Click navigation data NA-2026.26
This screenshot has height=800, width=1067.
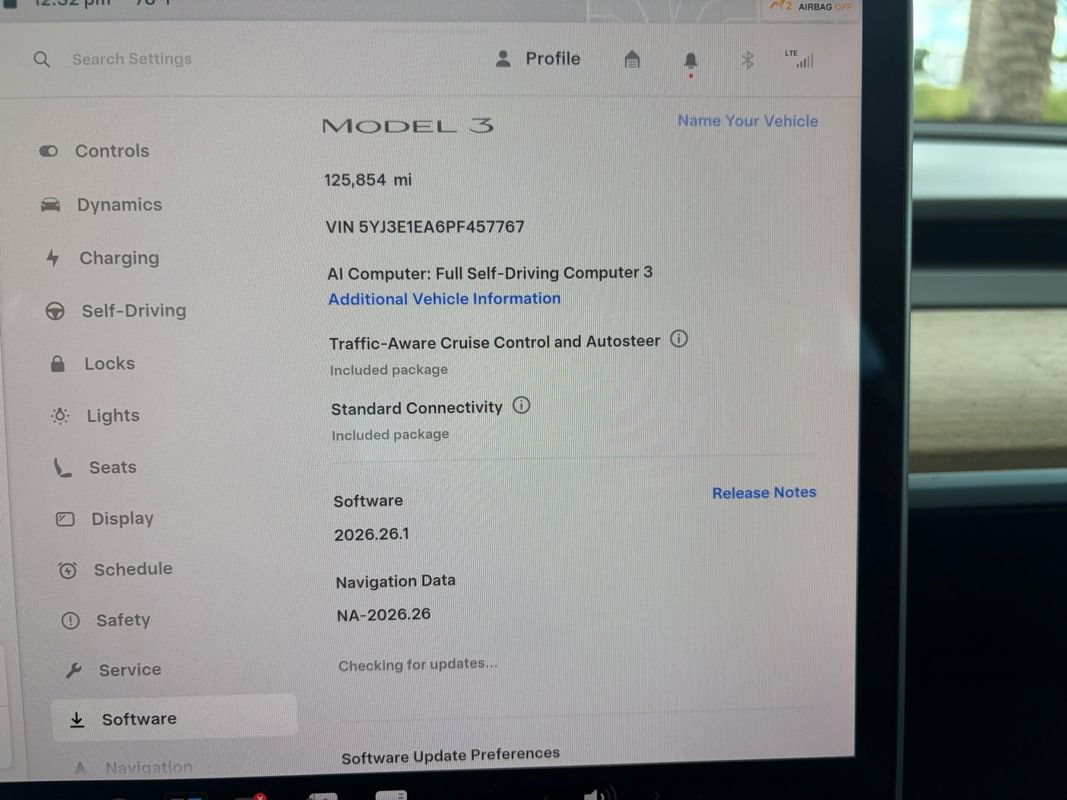pos(384,614)
